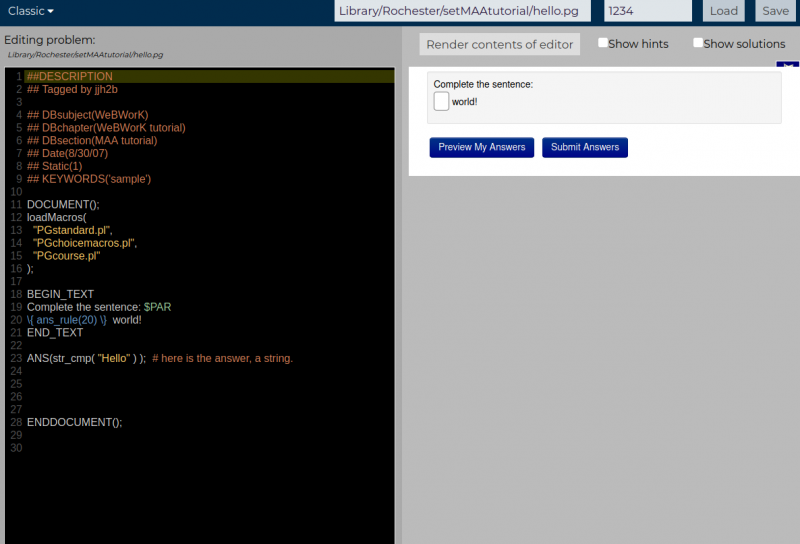The width and height of the screenshot is (800, 544).
Task: Click line number 30 in editor gutter
Action: tap(16, 448)
